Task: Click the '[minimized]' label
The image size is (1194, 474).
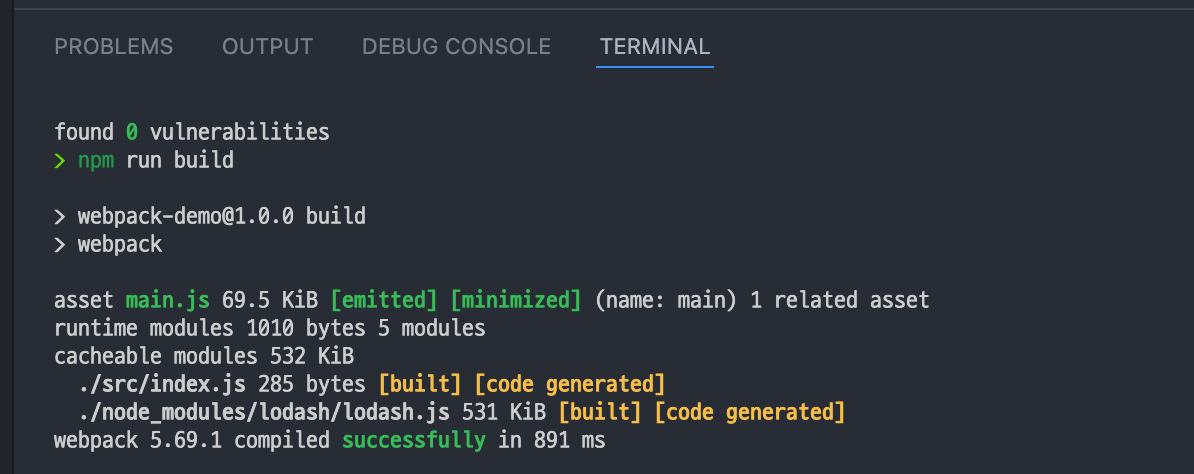Action: tap(516, 300)
